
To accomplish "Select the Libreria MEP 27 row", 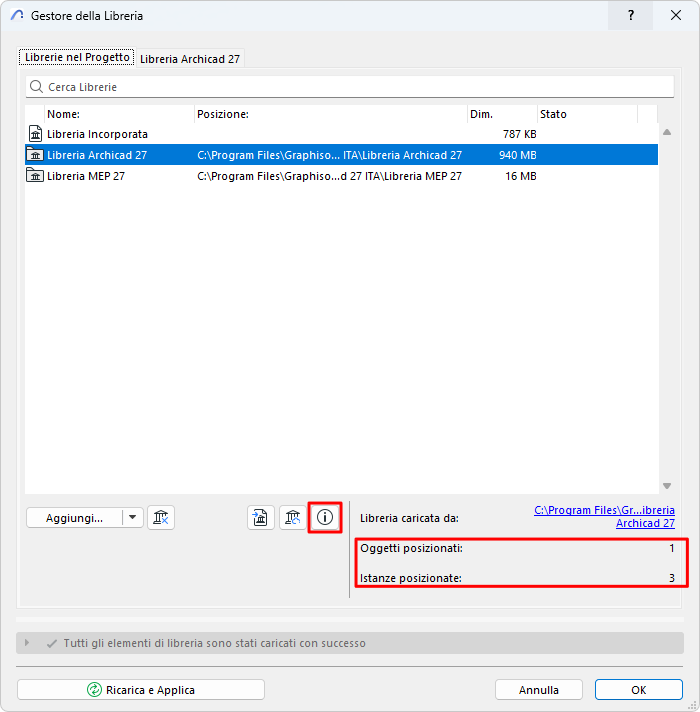I will point(341,176).
